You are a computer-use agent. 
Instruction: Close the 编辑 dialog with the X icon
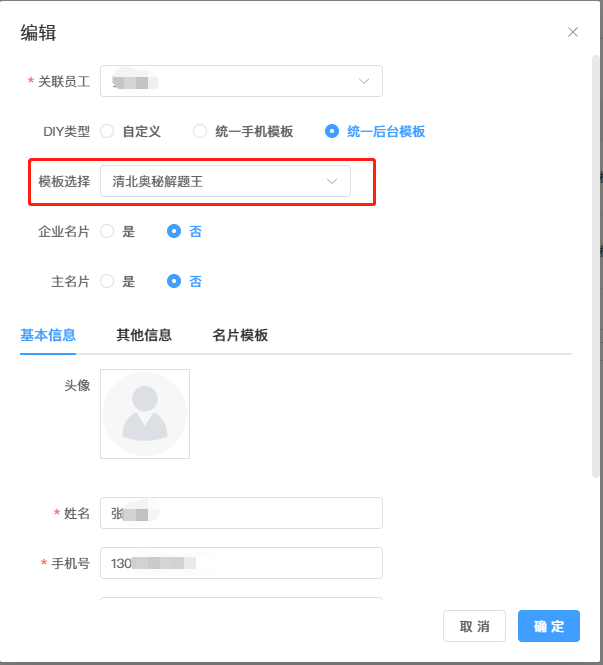pos(573,32)
